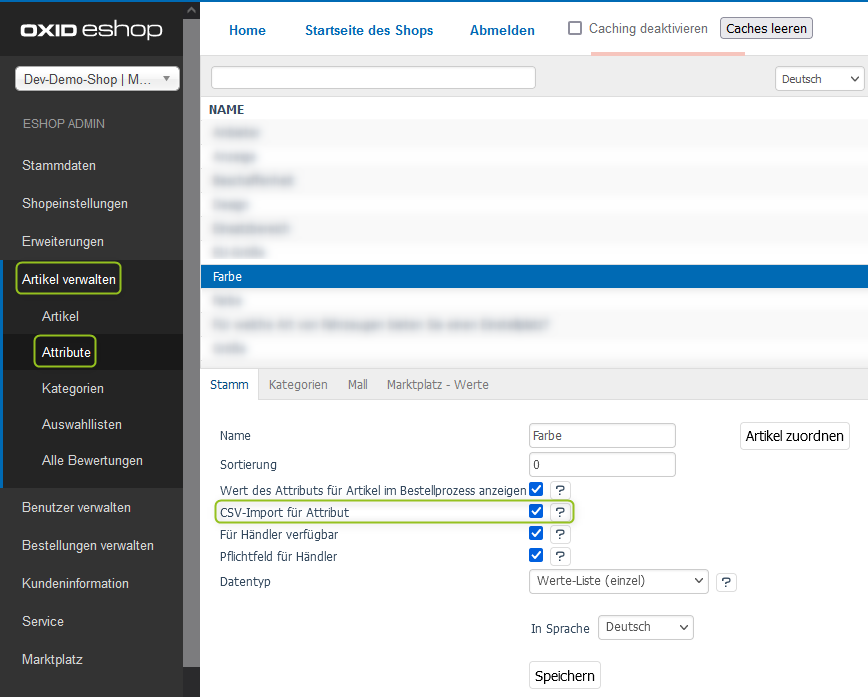
Task: Click Speichern to save attribute
Action: click(565, 675)
